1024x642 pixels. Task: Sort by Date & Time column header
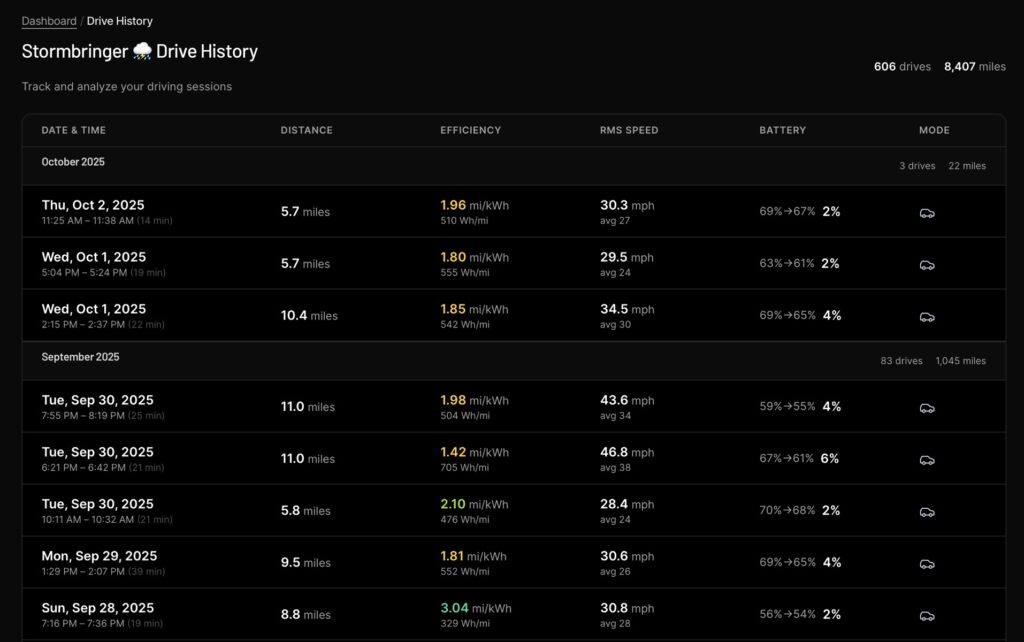[73, 130]
